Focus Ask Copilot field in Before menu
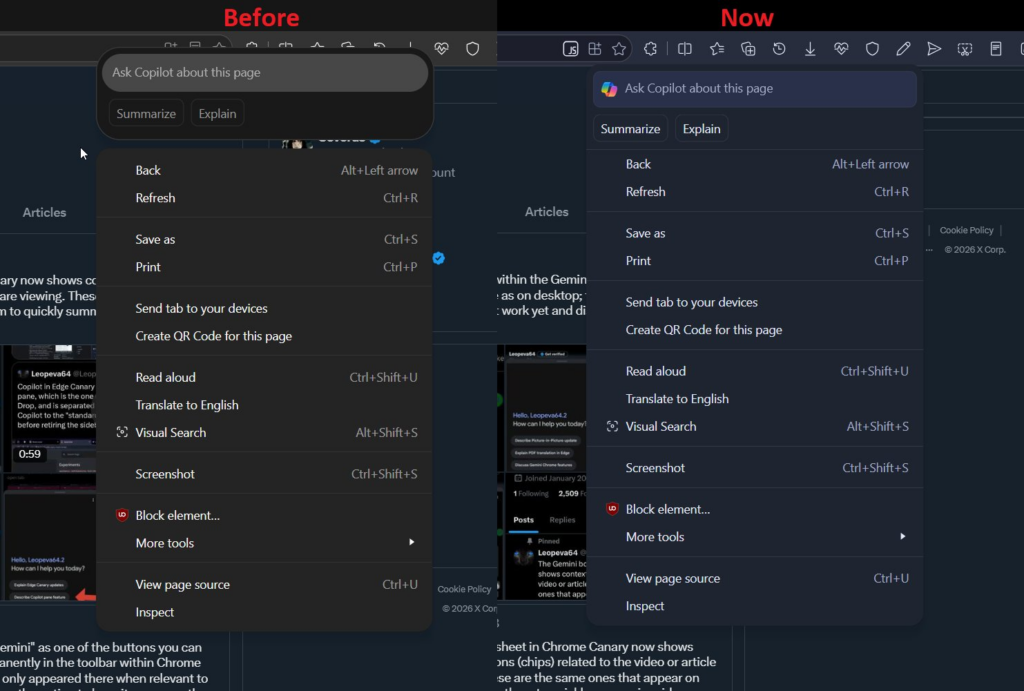Screen dimensions: 1024x691 click(265, 72)
